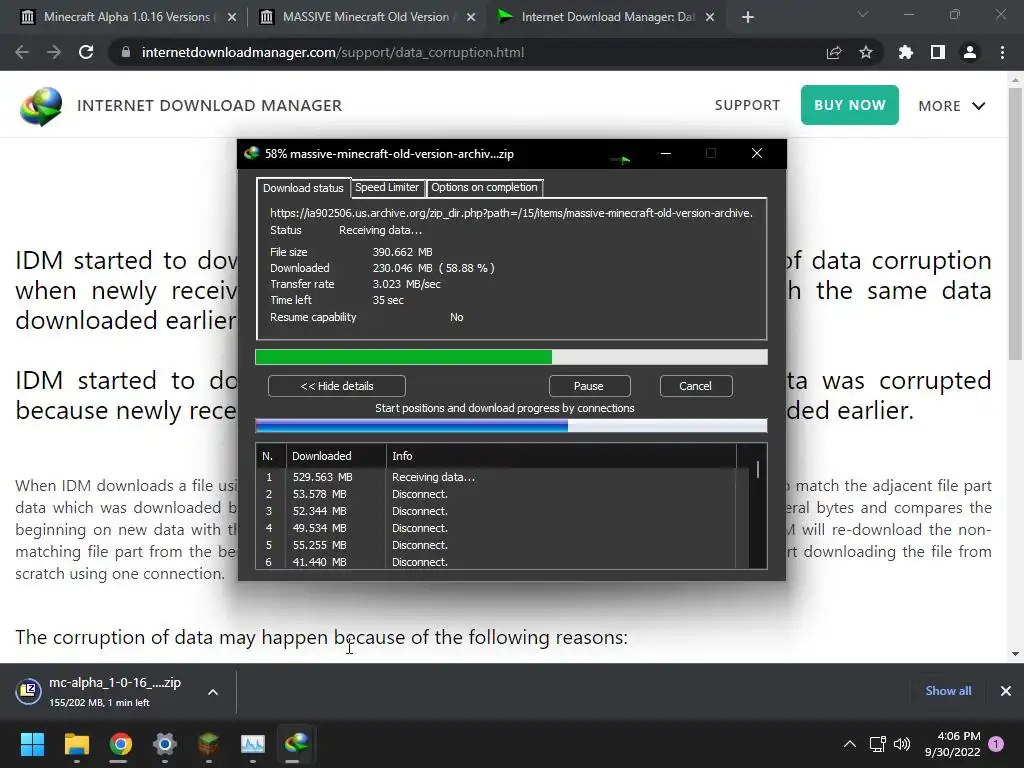The width and height of the screenshot is (1024, 768).
Task: Click the Internet Download Manager globe logo
Action: 41,106
